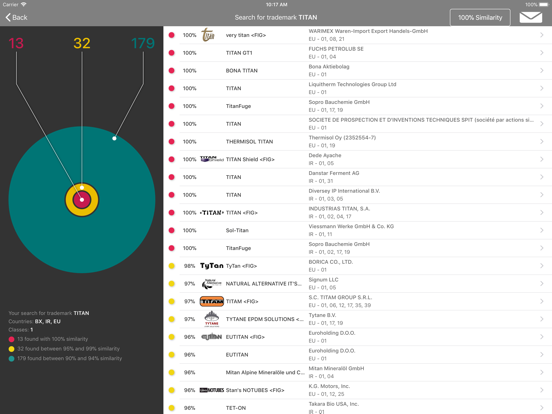Viewport: 552px width, 414px height.
Task: Click Takara Bio USA, Inc. owner text
Action: click(x=334, y=404)
